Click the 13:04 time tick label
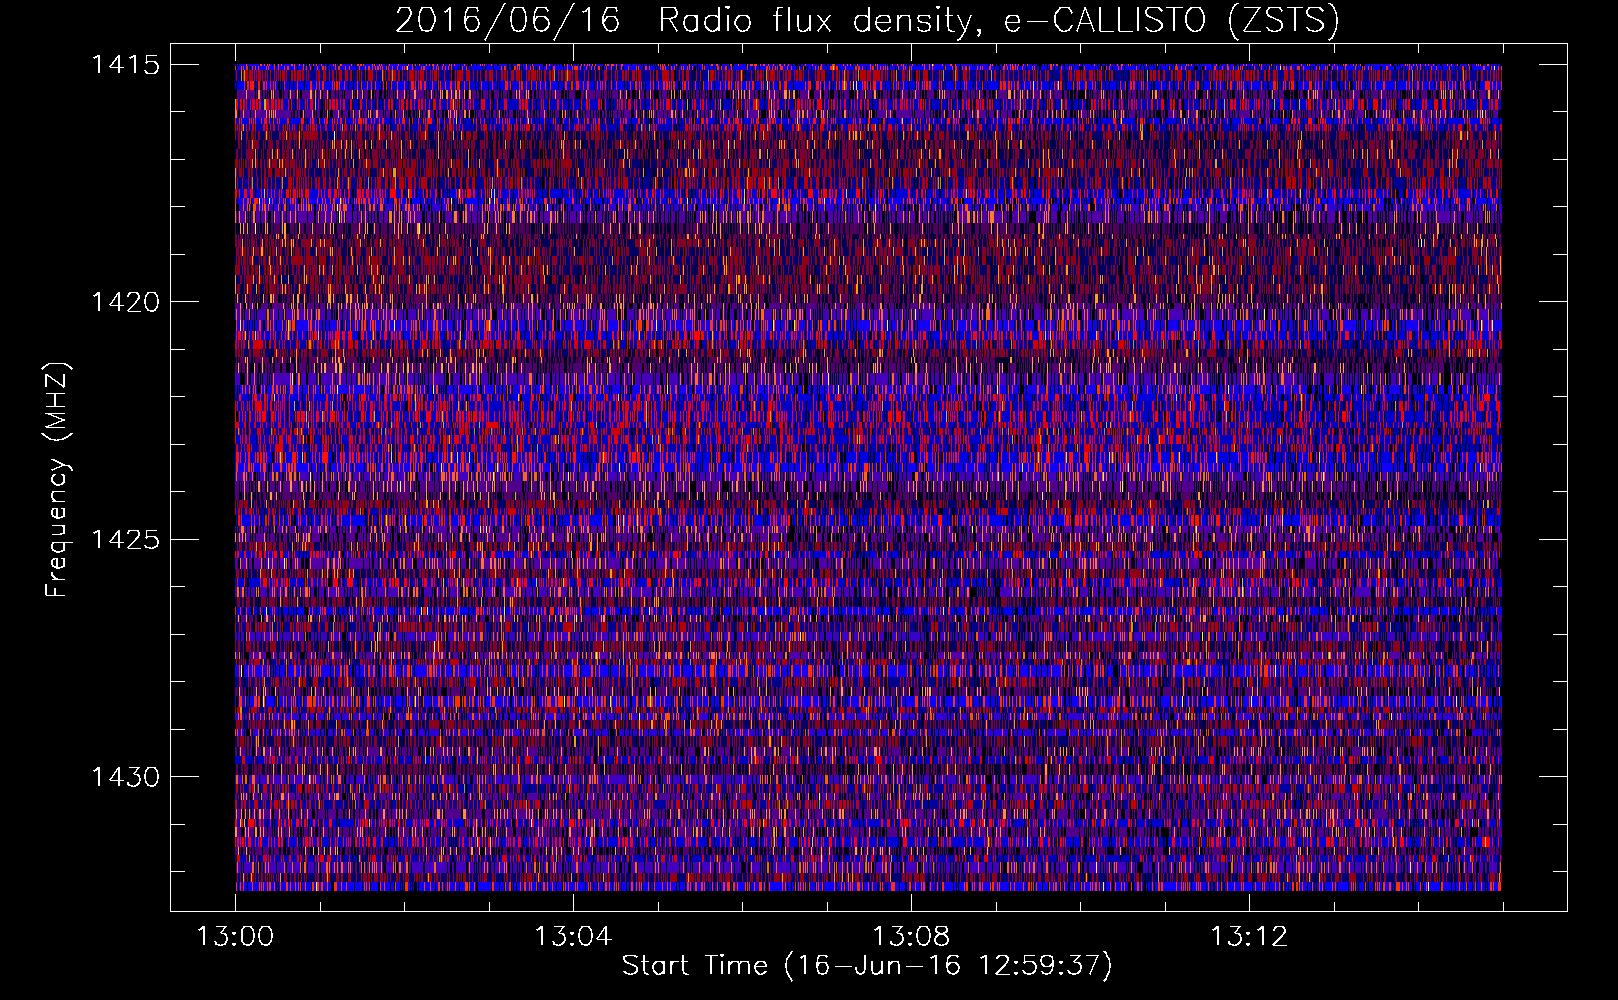 click(x=573, y=937)
